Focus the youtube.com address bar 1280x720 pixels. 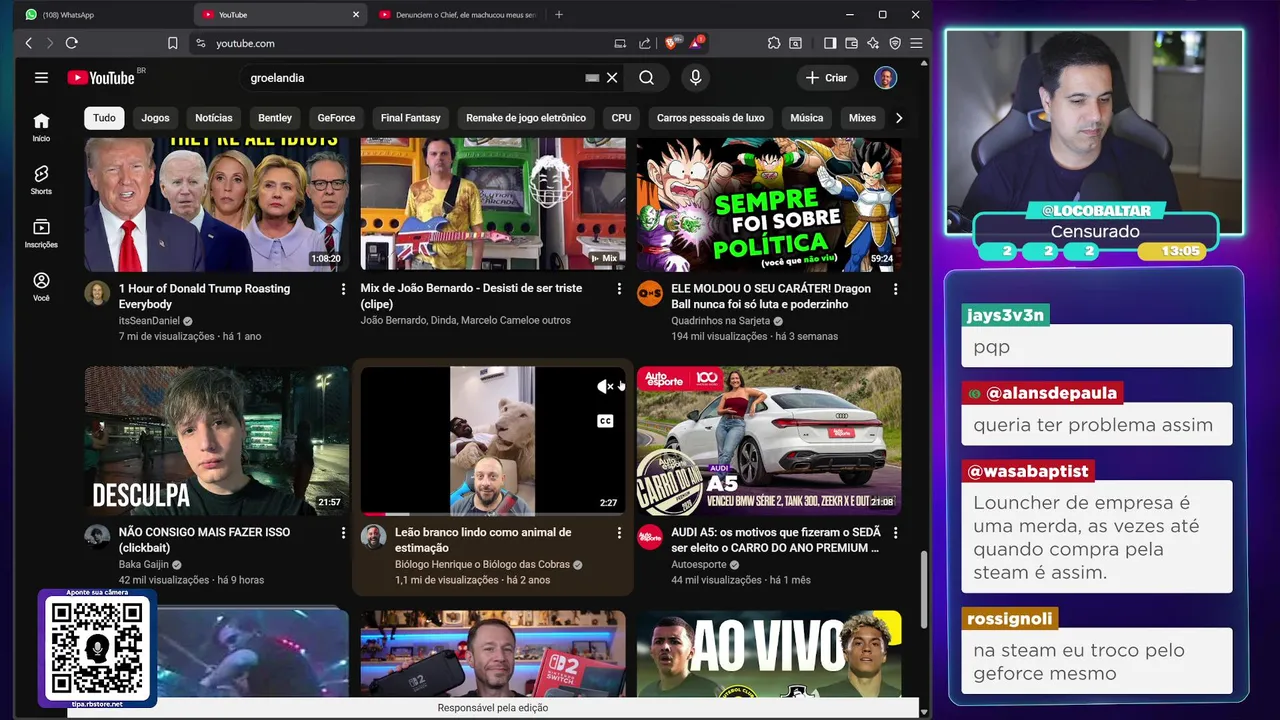coord(400,43)
